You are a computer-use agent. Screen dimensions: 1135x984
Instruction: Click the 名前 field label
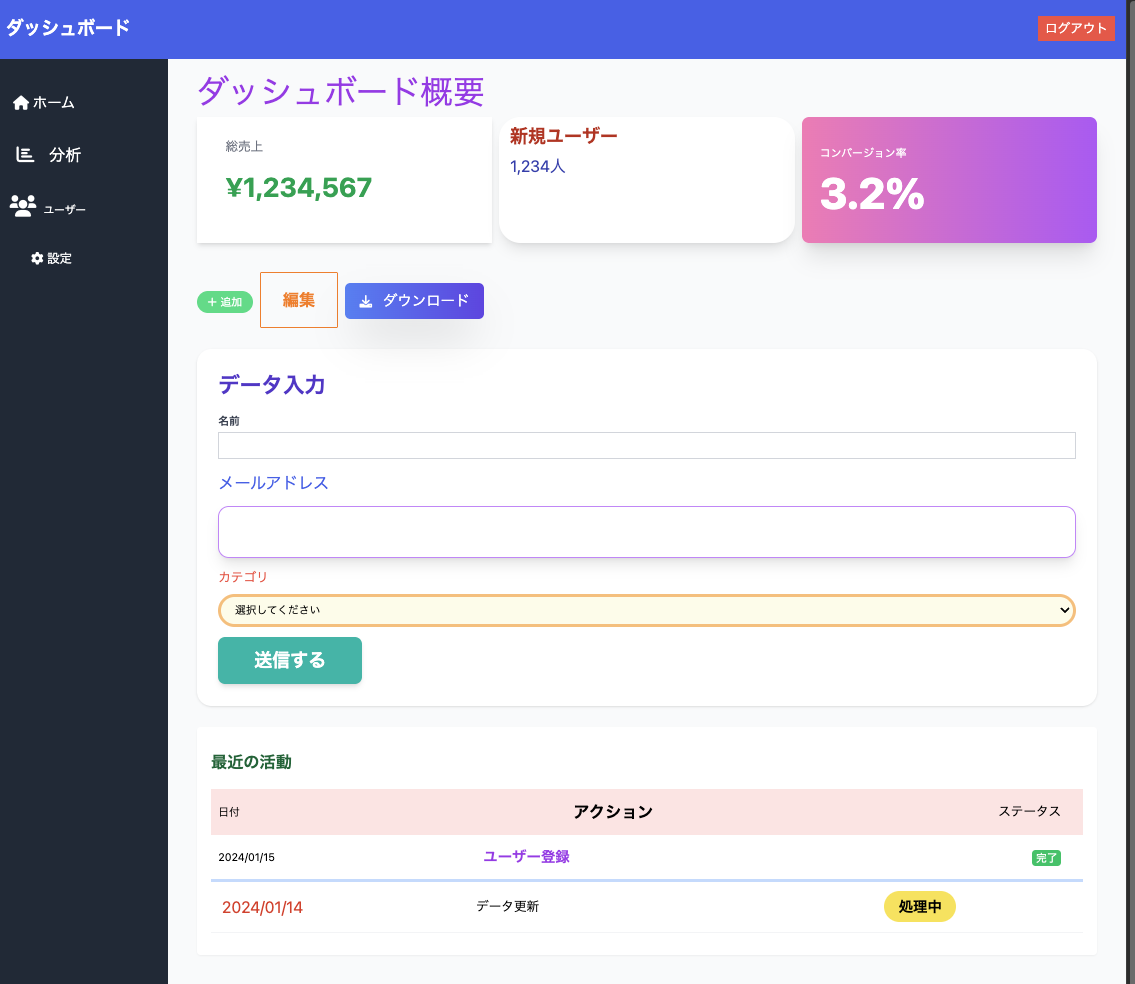(x=229, y=421)
